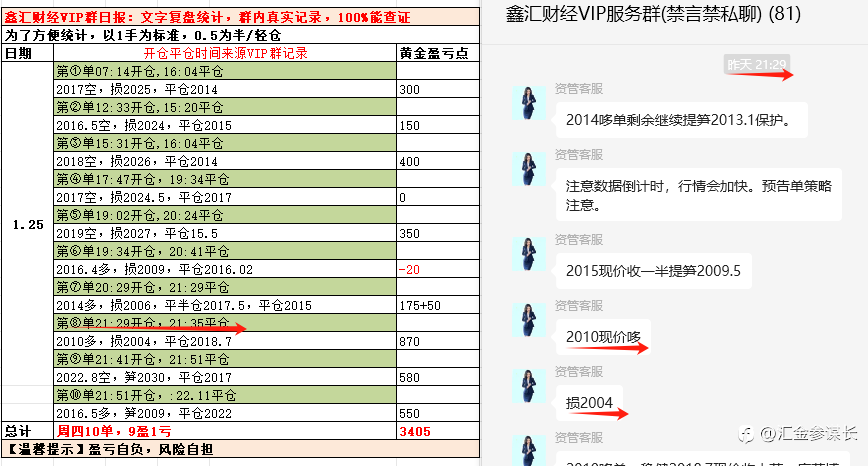This screenshot has width=868, height=466.
Task: Select the total value '3405'
Action: point(438,431)
